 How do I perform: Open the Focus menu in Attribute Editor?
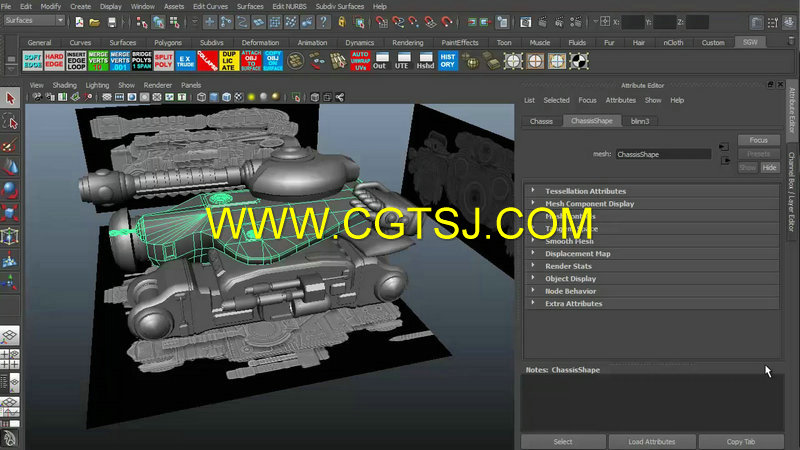[587, 101]
